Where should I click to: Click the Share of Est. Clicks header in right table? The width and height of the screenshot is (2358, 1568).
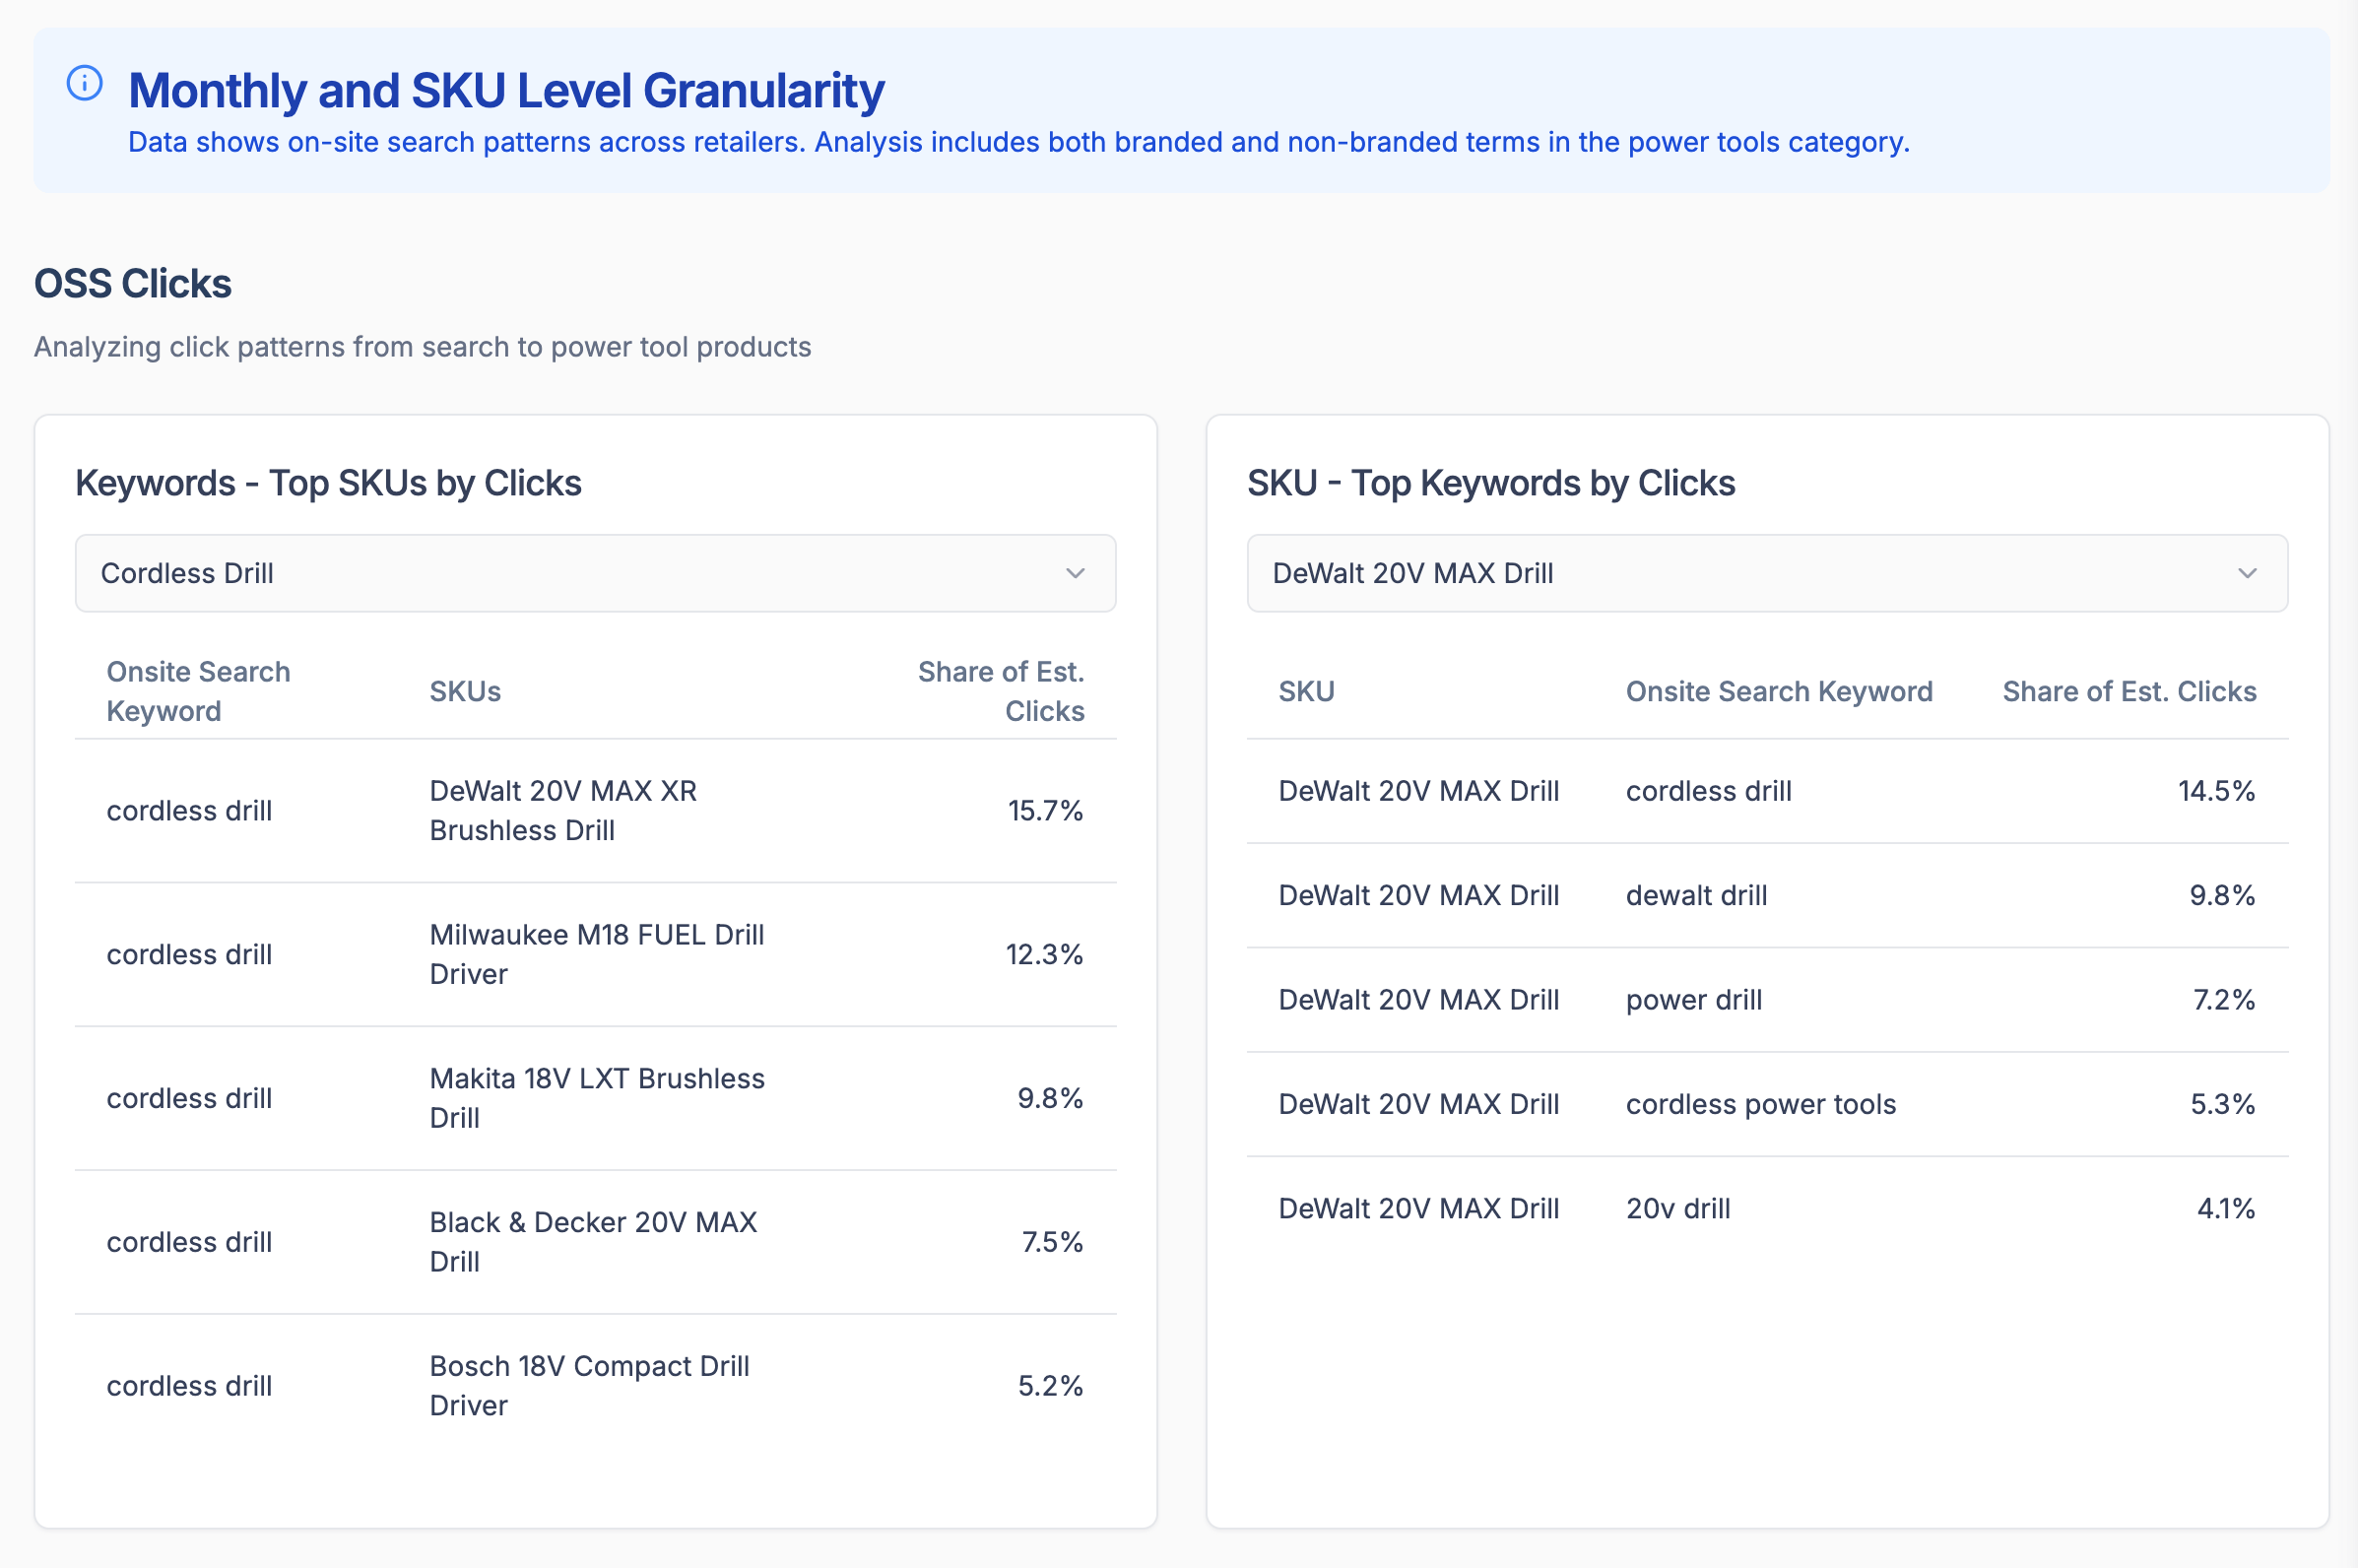point(2129,691)
